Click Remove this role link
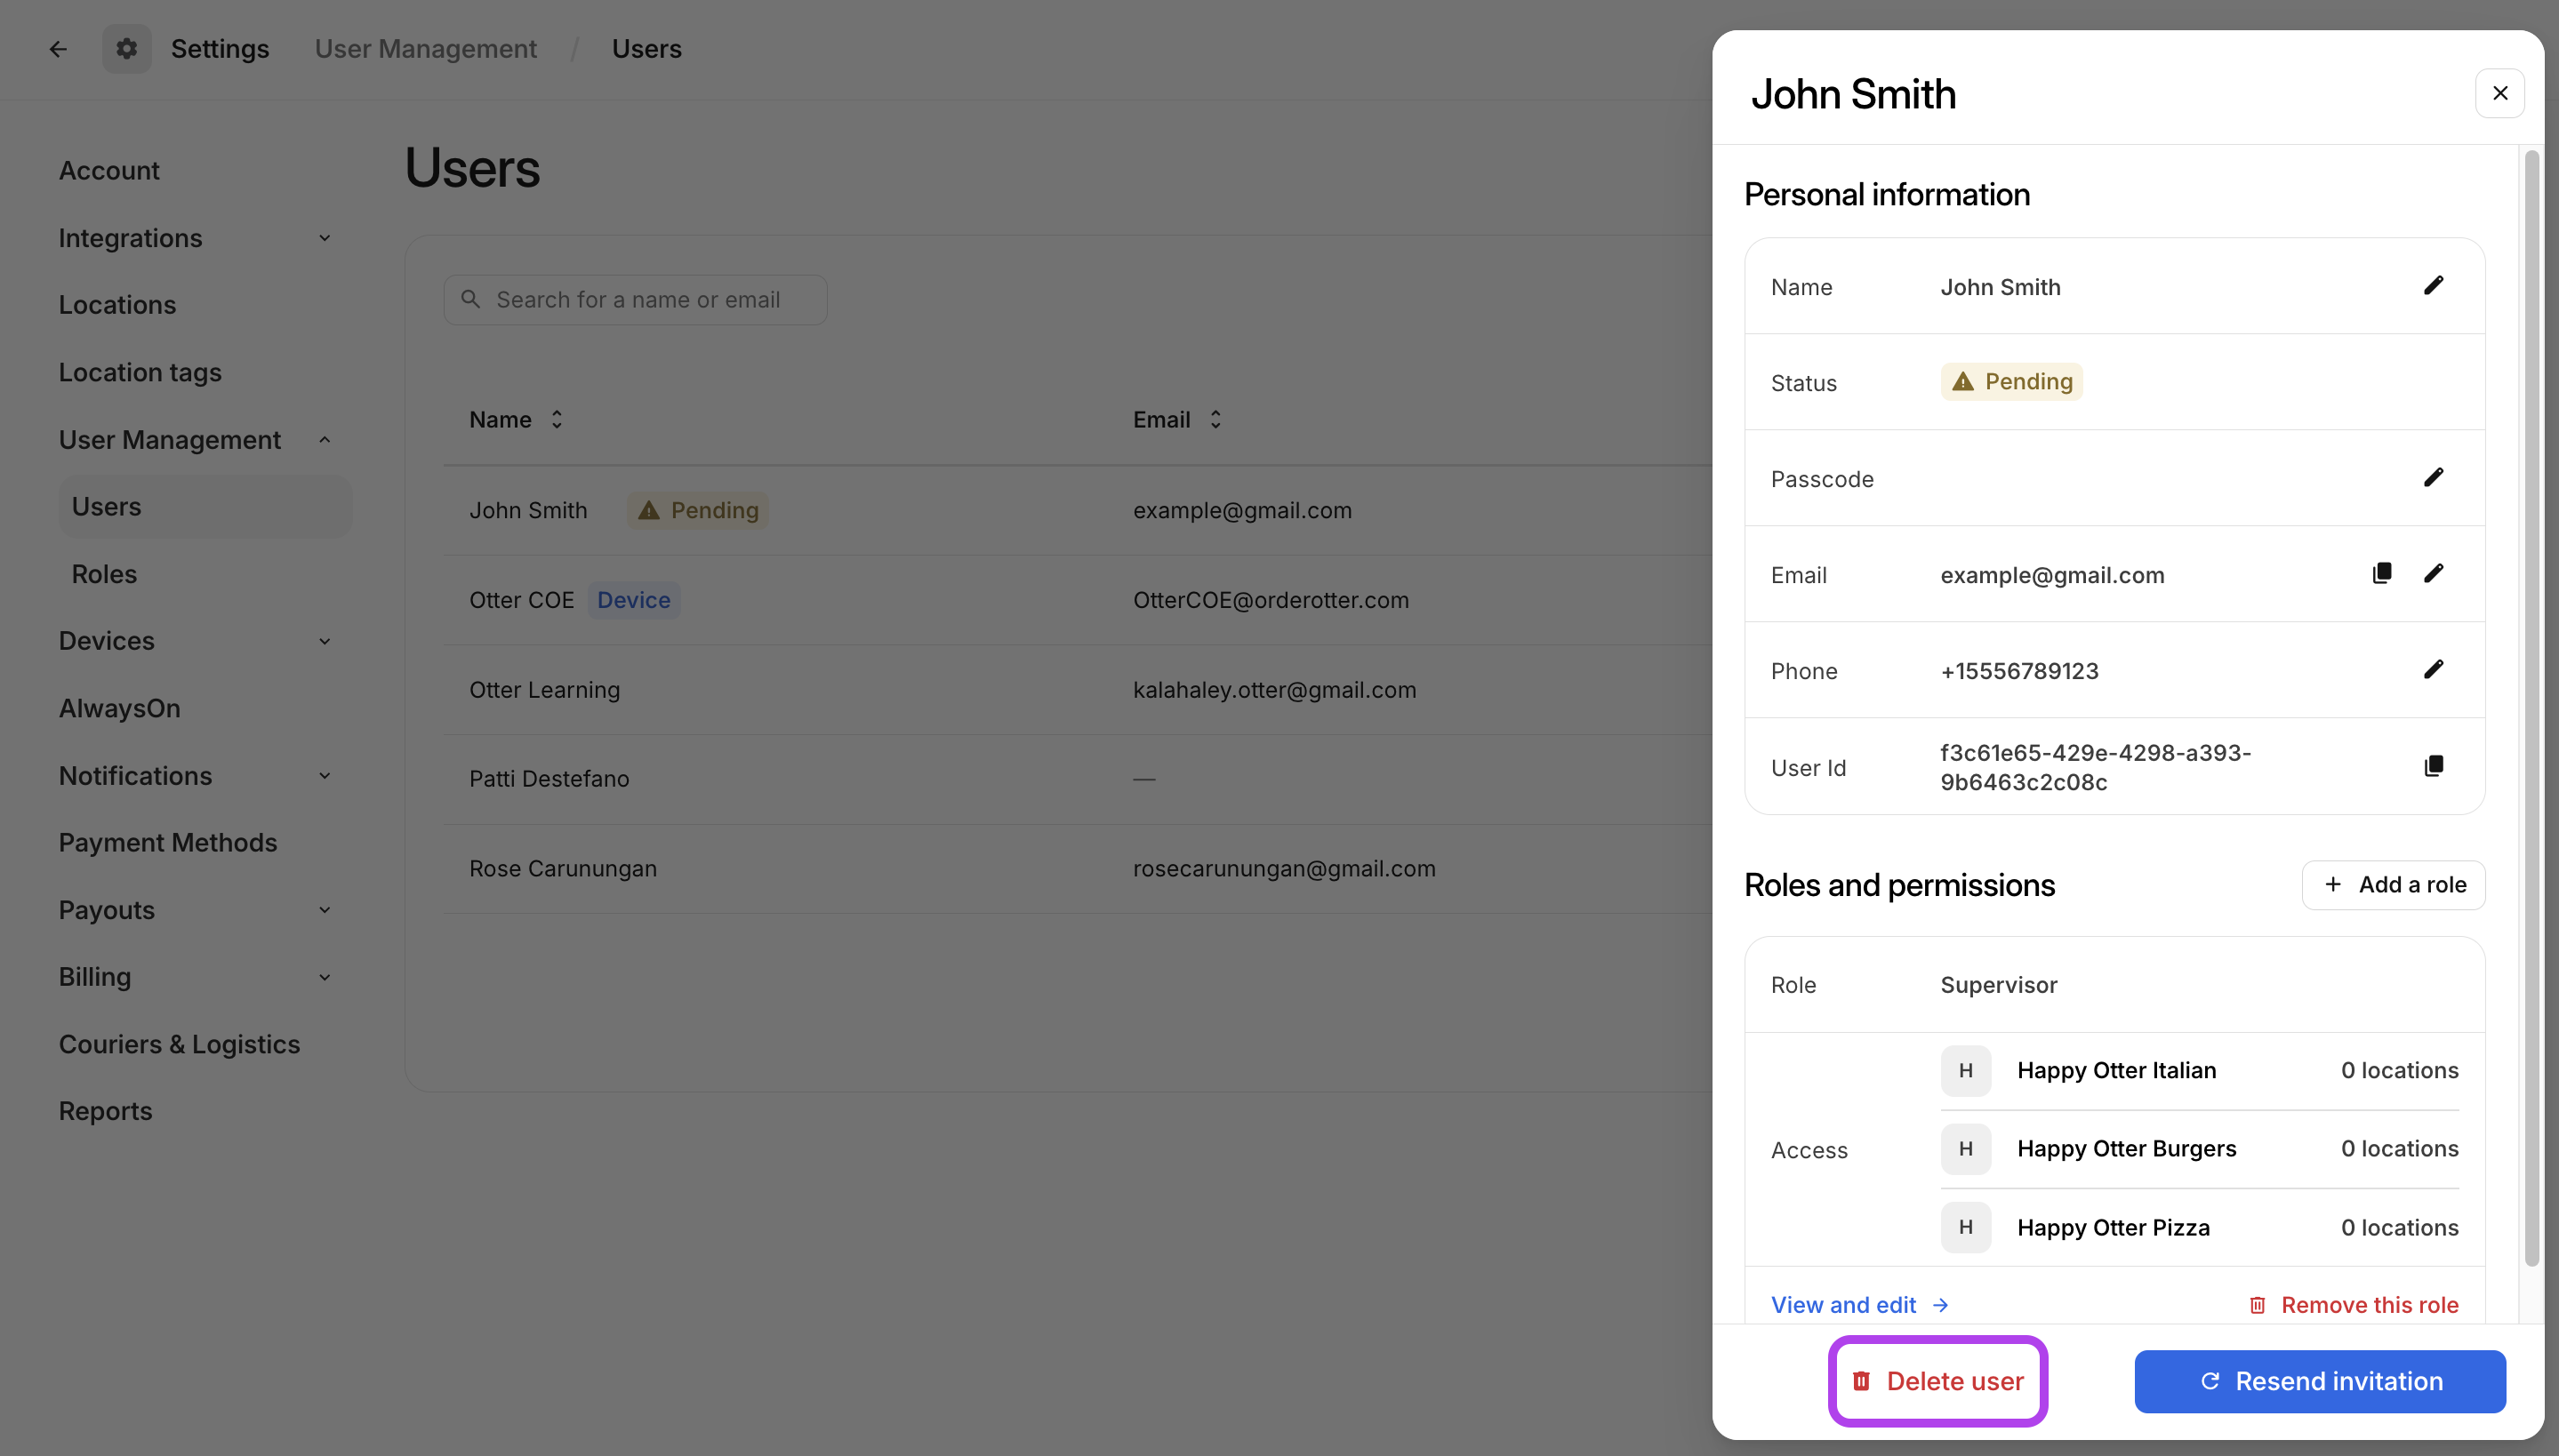This screenshot has width=2559, height=1456. click(2353, 1304)
